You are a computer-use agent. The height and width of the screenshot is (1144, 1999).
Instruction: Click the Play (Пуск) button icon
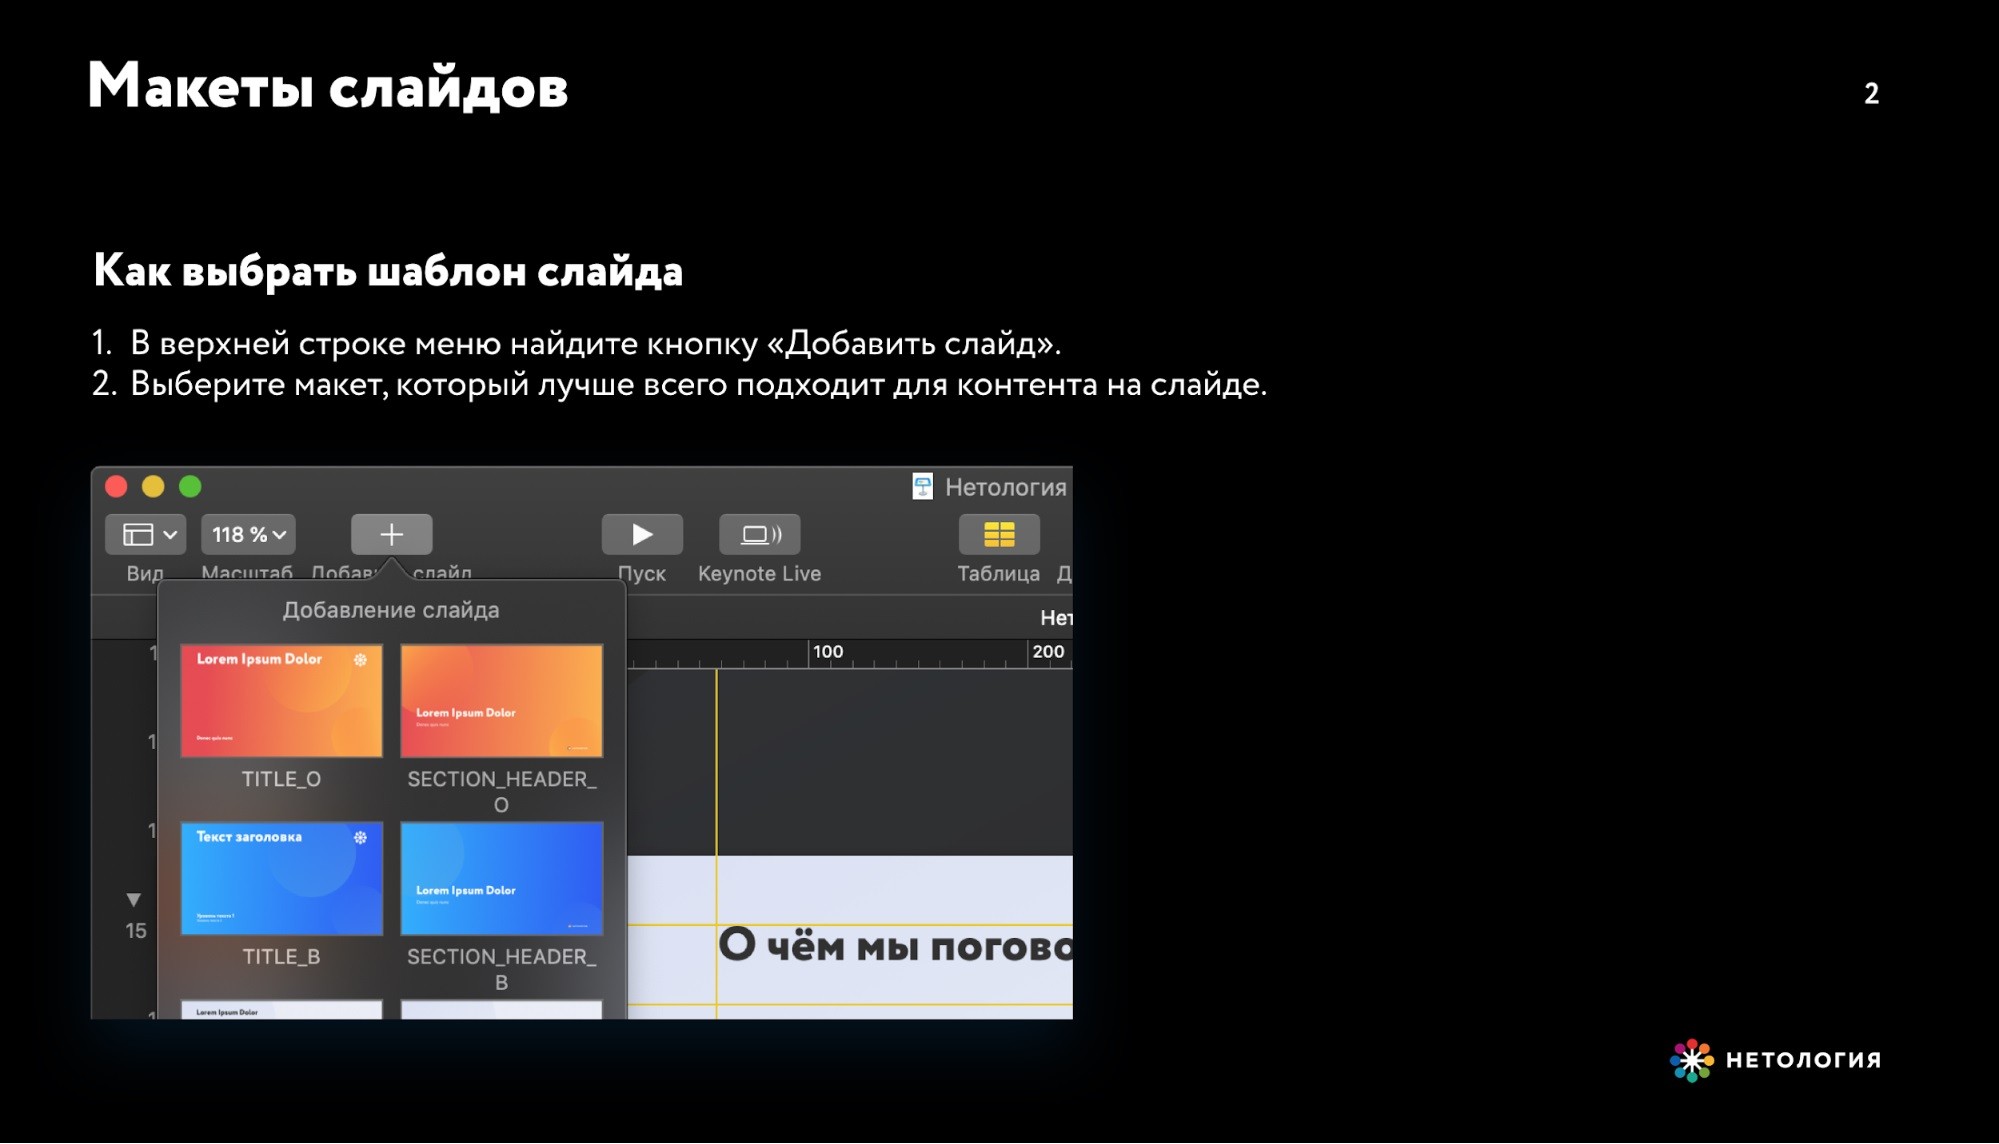coord(641,533)
